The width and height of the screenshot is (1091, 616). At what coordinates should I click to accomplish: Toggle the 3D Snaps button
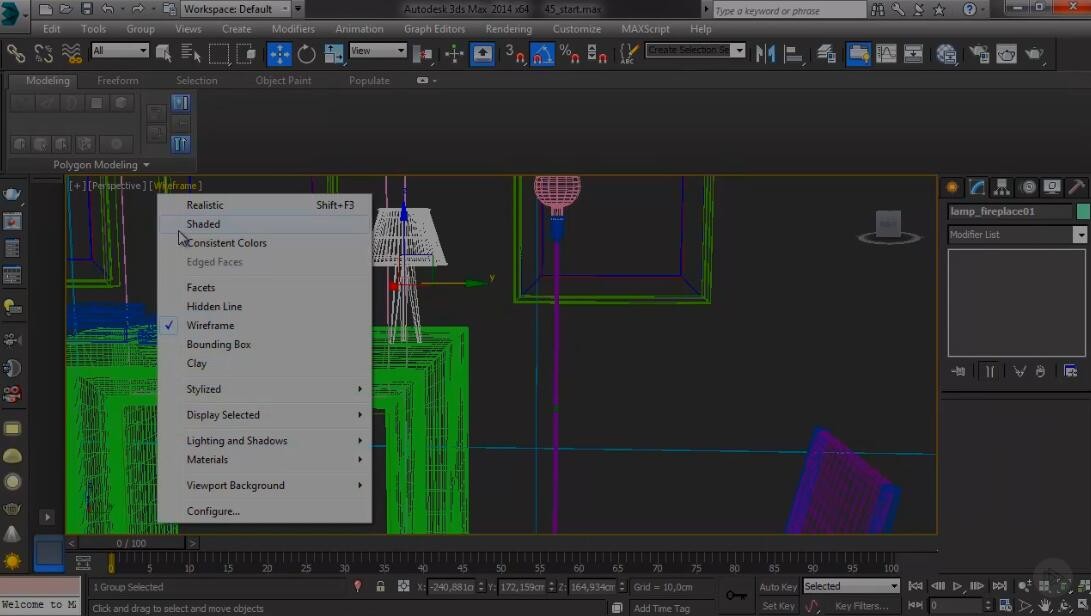click(514, 54)
